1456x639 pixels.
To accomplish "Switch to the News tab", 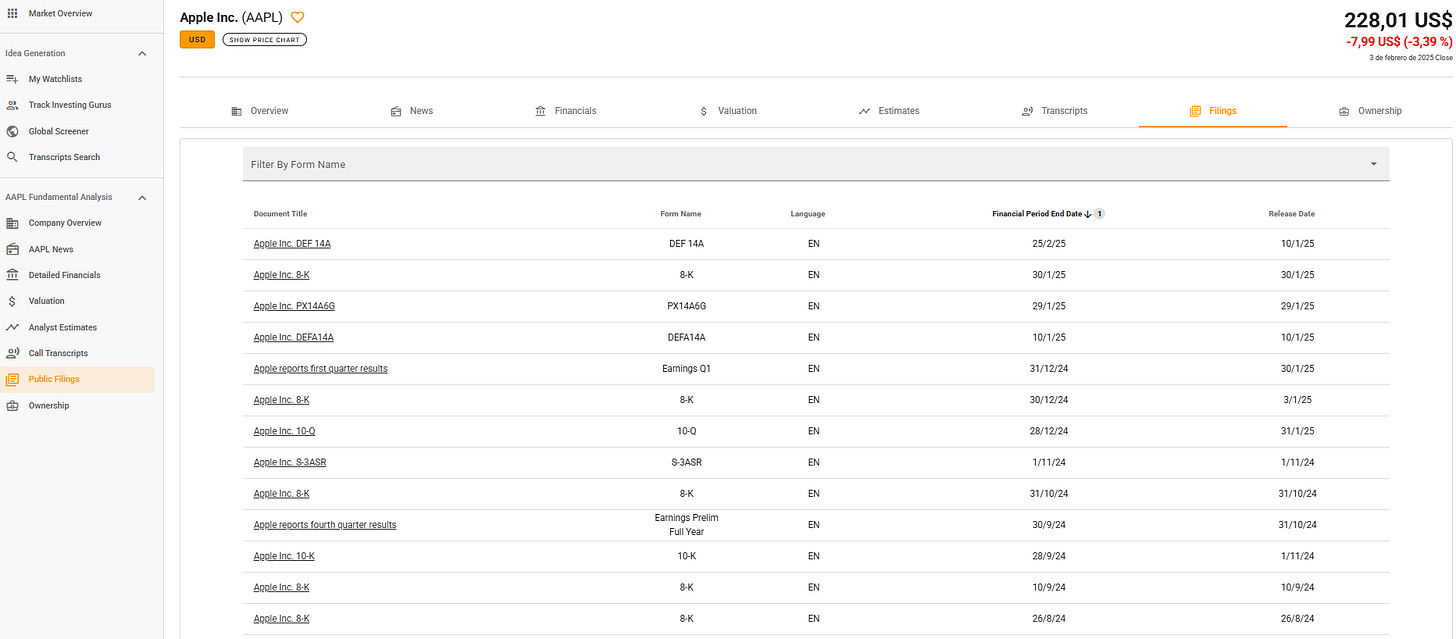I will [x=411, y=111].
